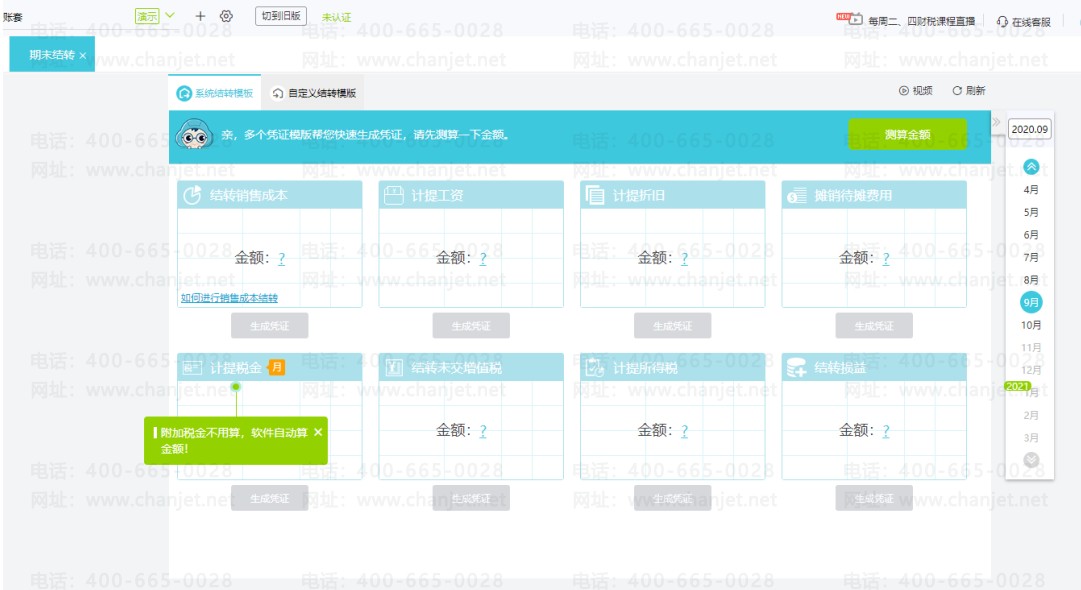Select 5月 in month timeline
The width and height of the screenshot is (1081, 590).
(1031, 212)
